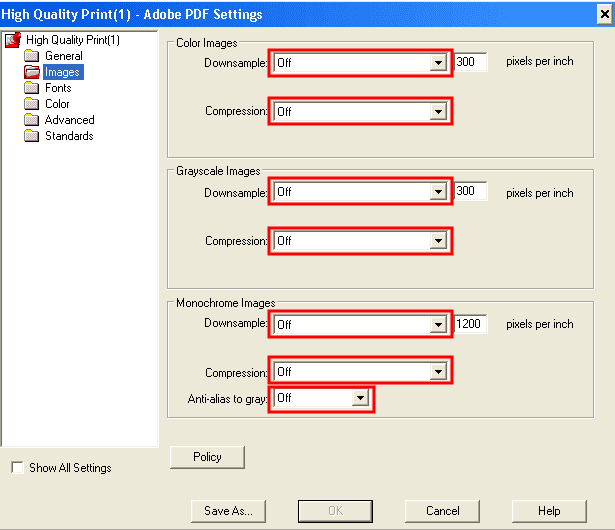Enable the Show All Settings checkbox
This screenshot has width=615, height=530.
(x=16, y=468)
